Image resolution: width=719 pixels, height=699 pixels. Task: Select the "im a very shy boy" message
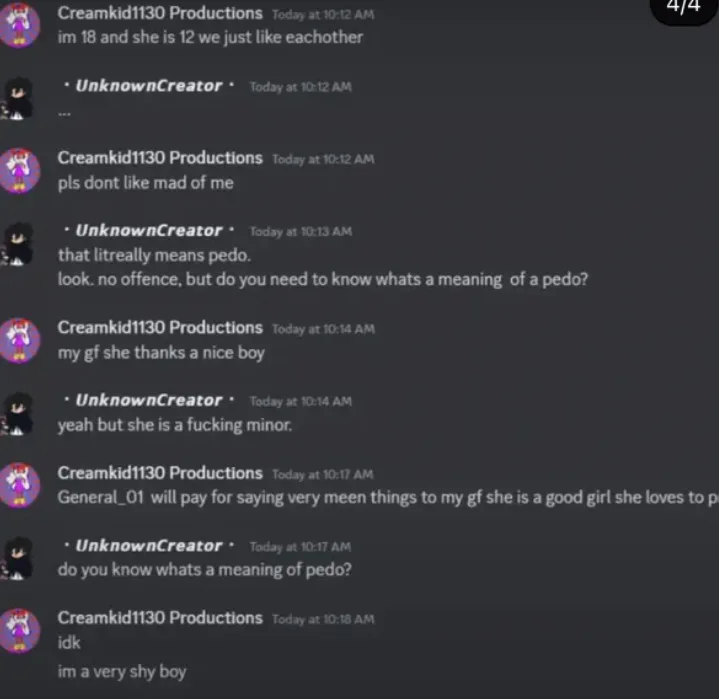(122, 671)
